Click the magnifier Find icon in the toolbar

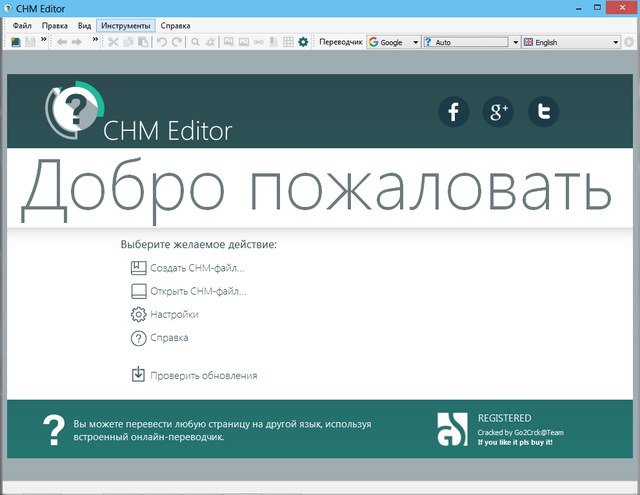tap(196, 42)
